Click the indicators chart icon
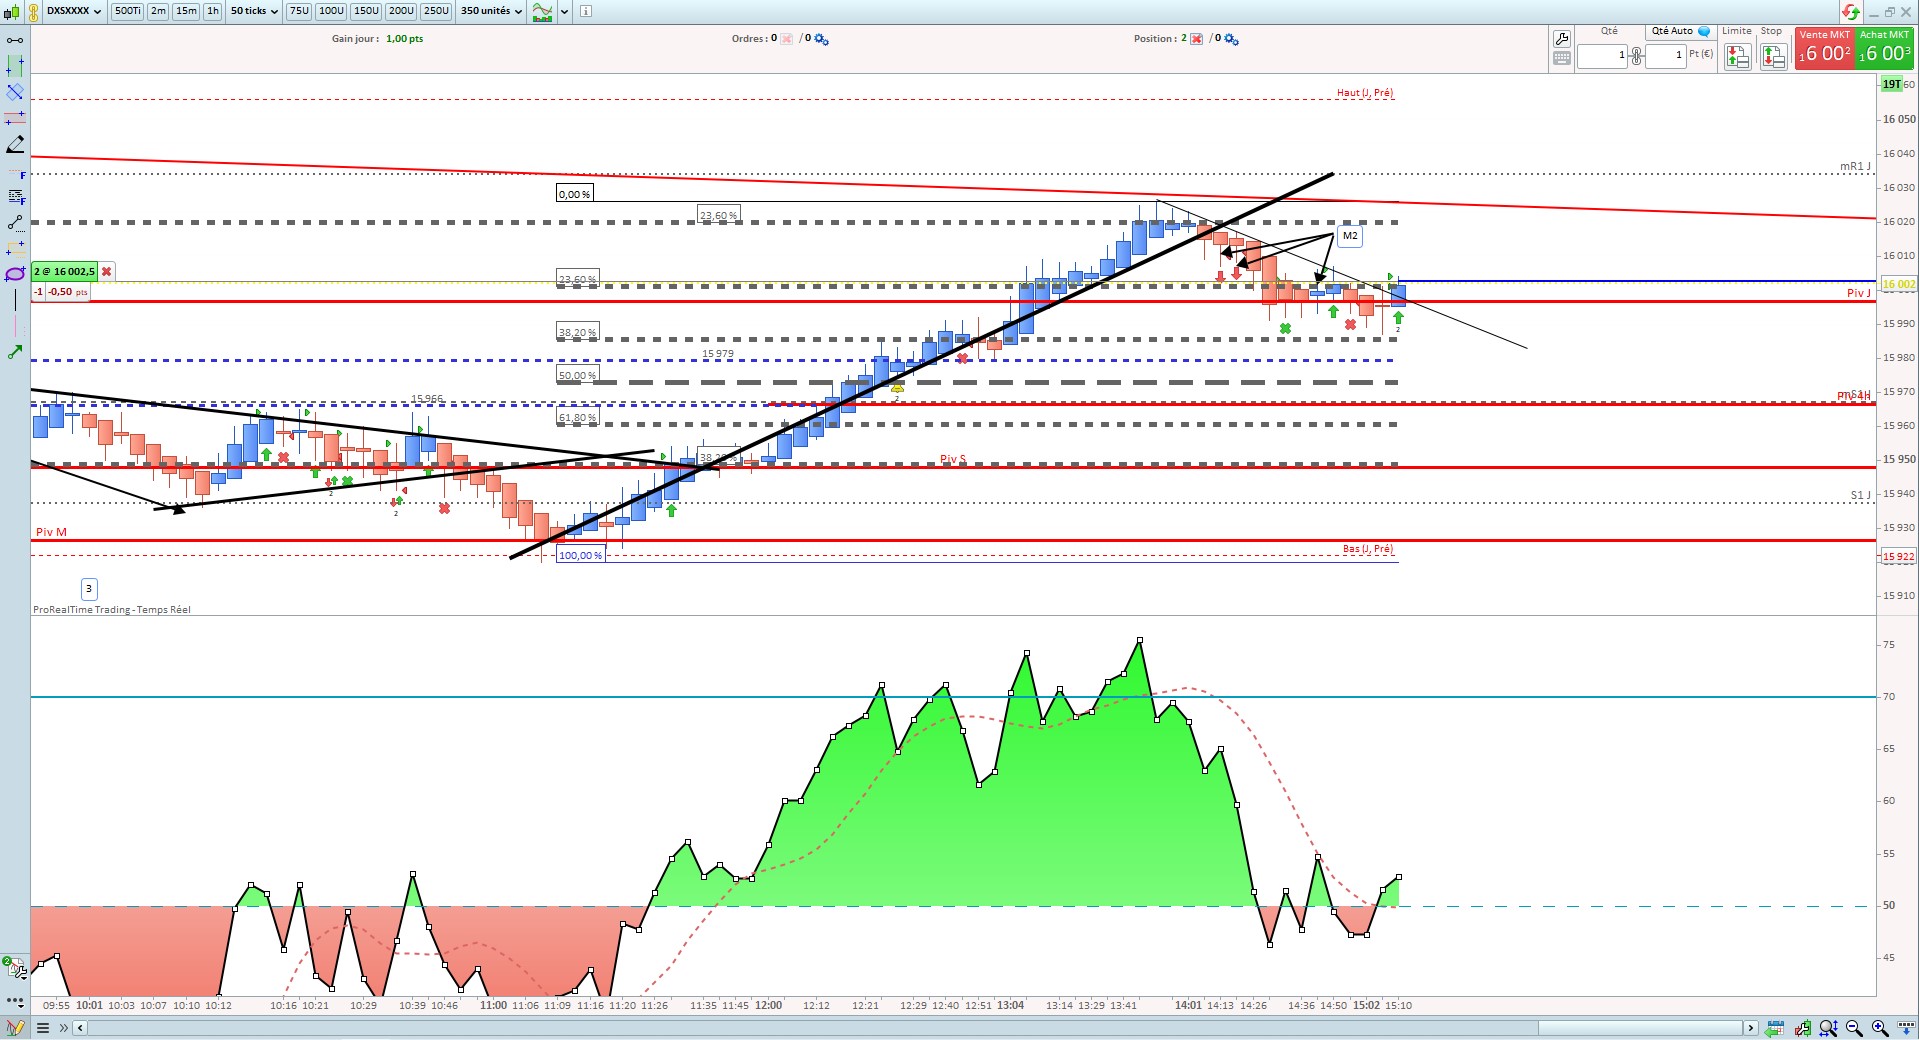 (x=542, y=12)
